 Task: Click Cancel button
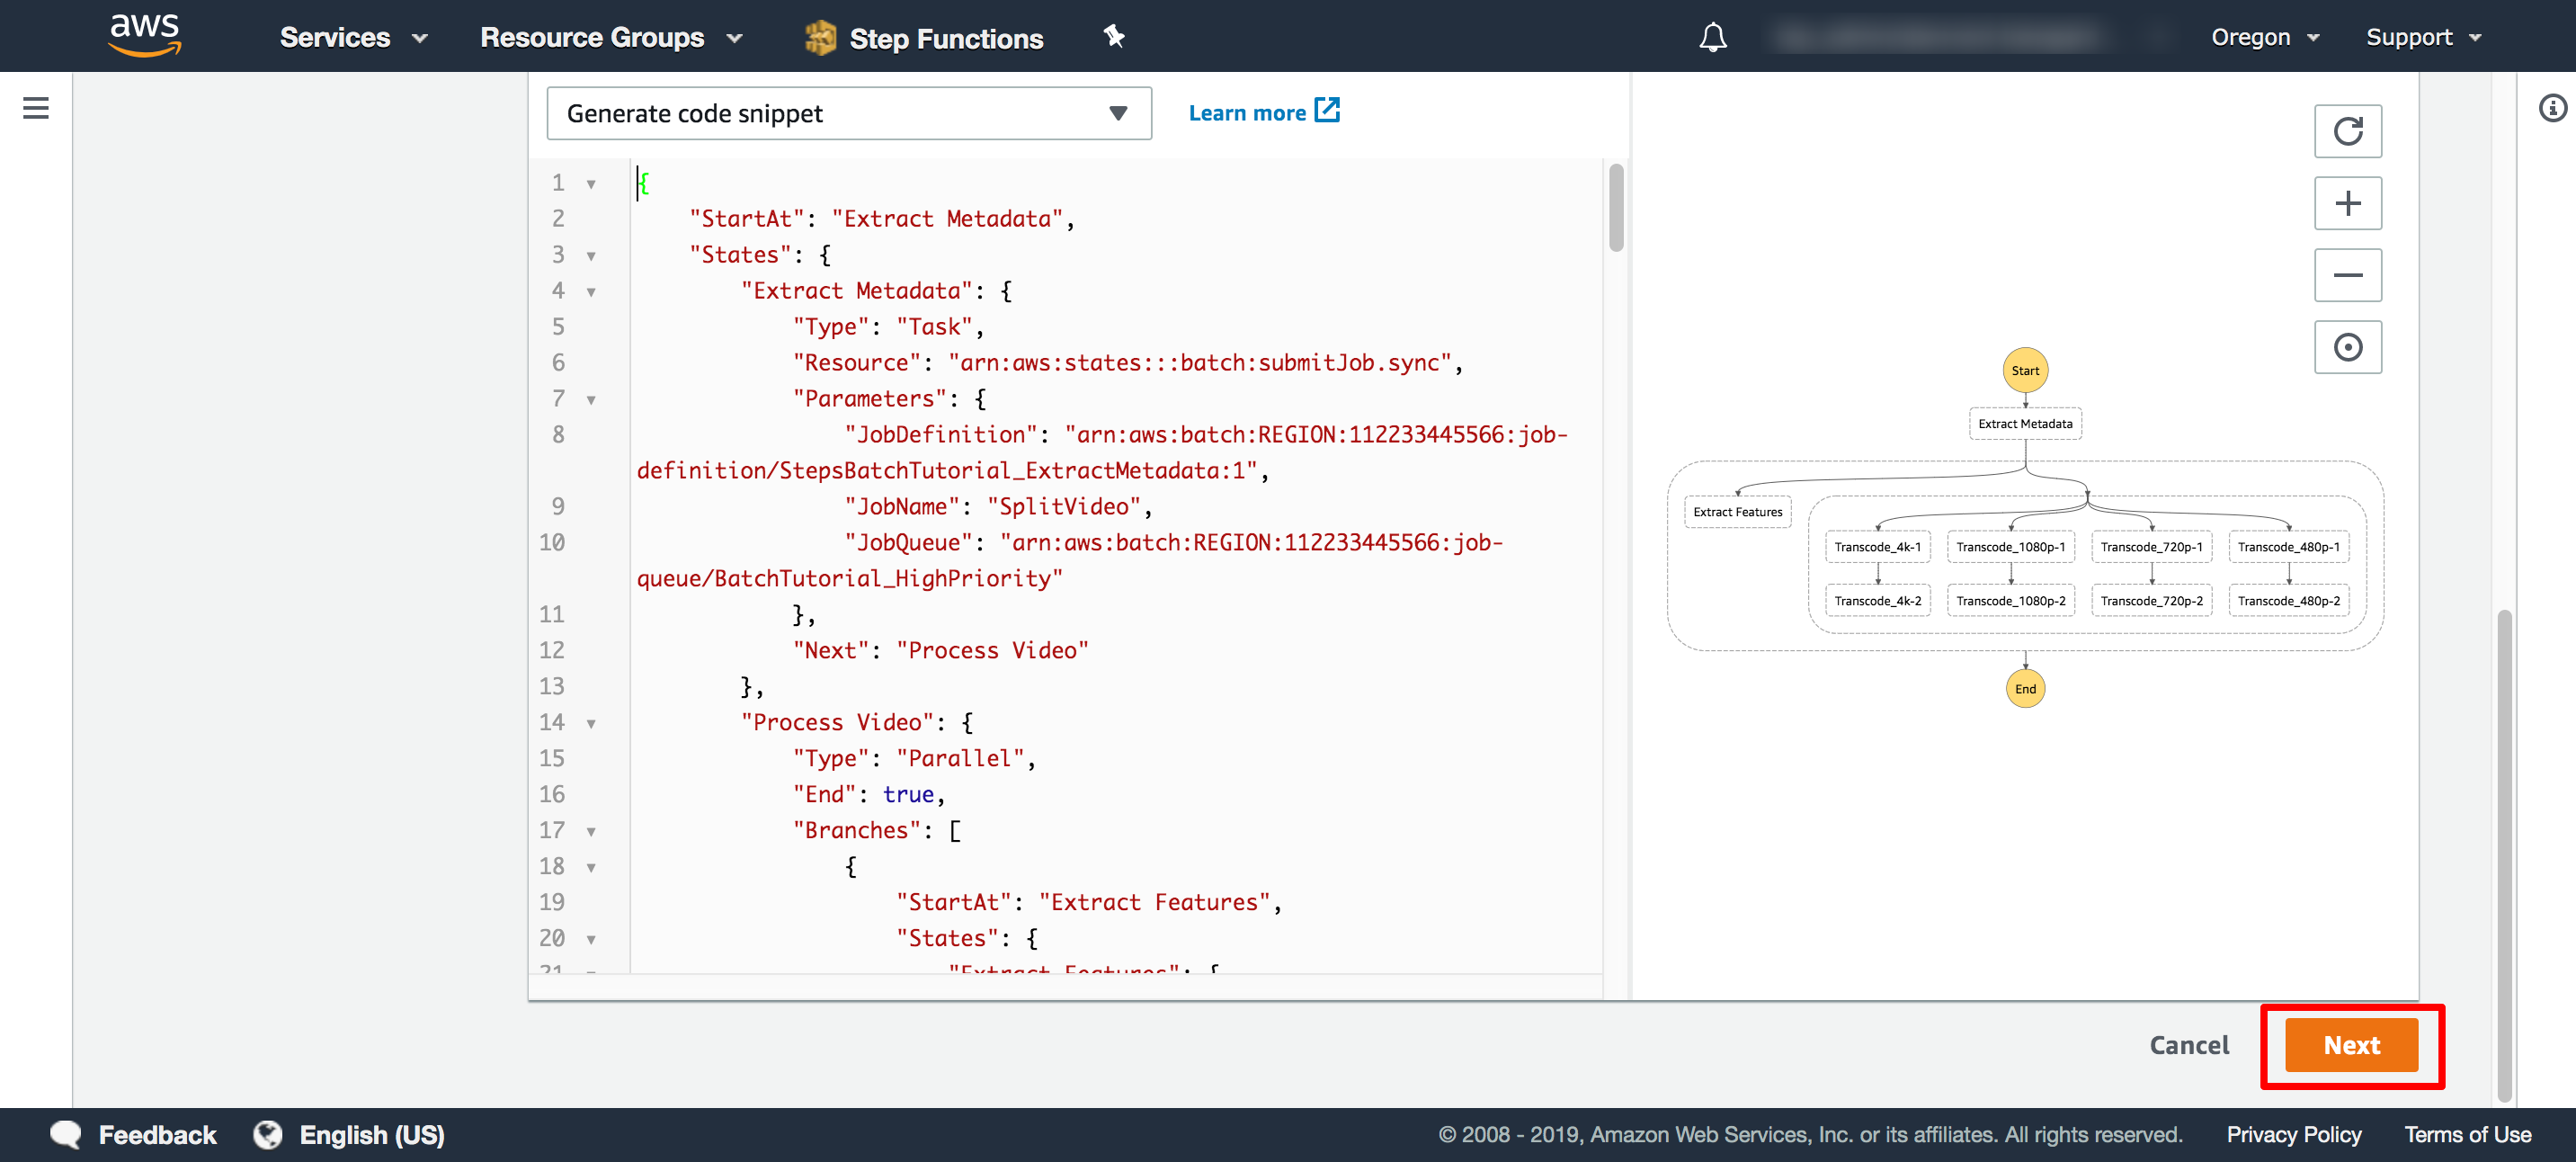[x=2188, y=1045]
